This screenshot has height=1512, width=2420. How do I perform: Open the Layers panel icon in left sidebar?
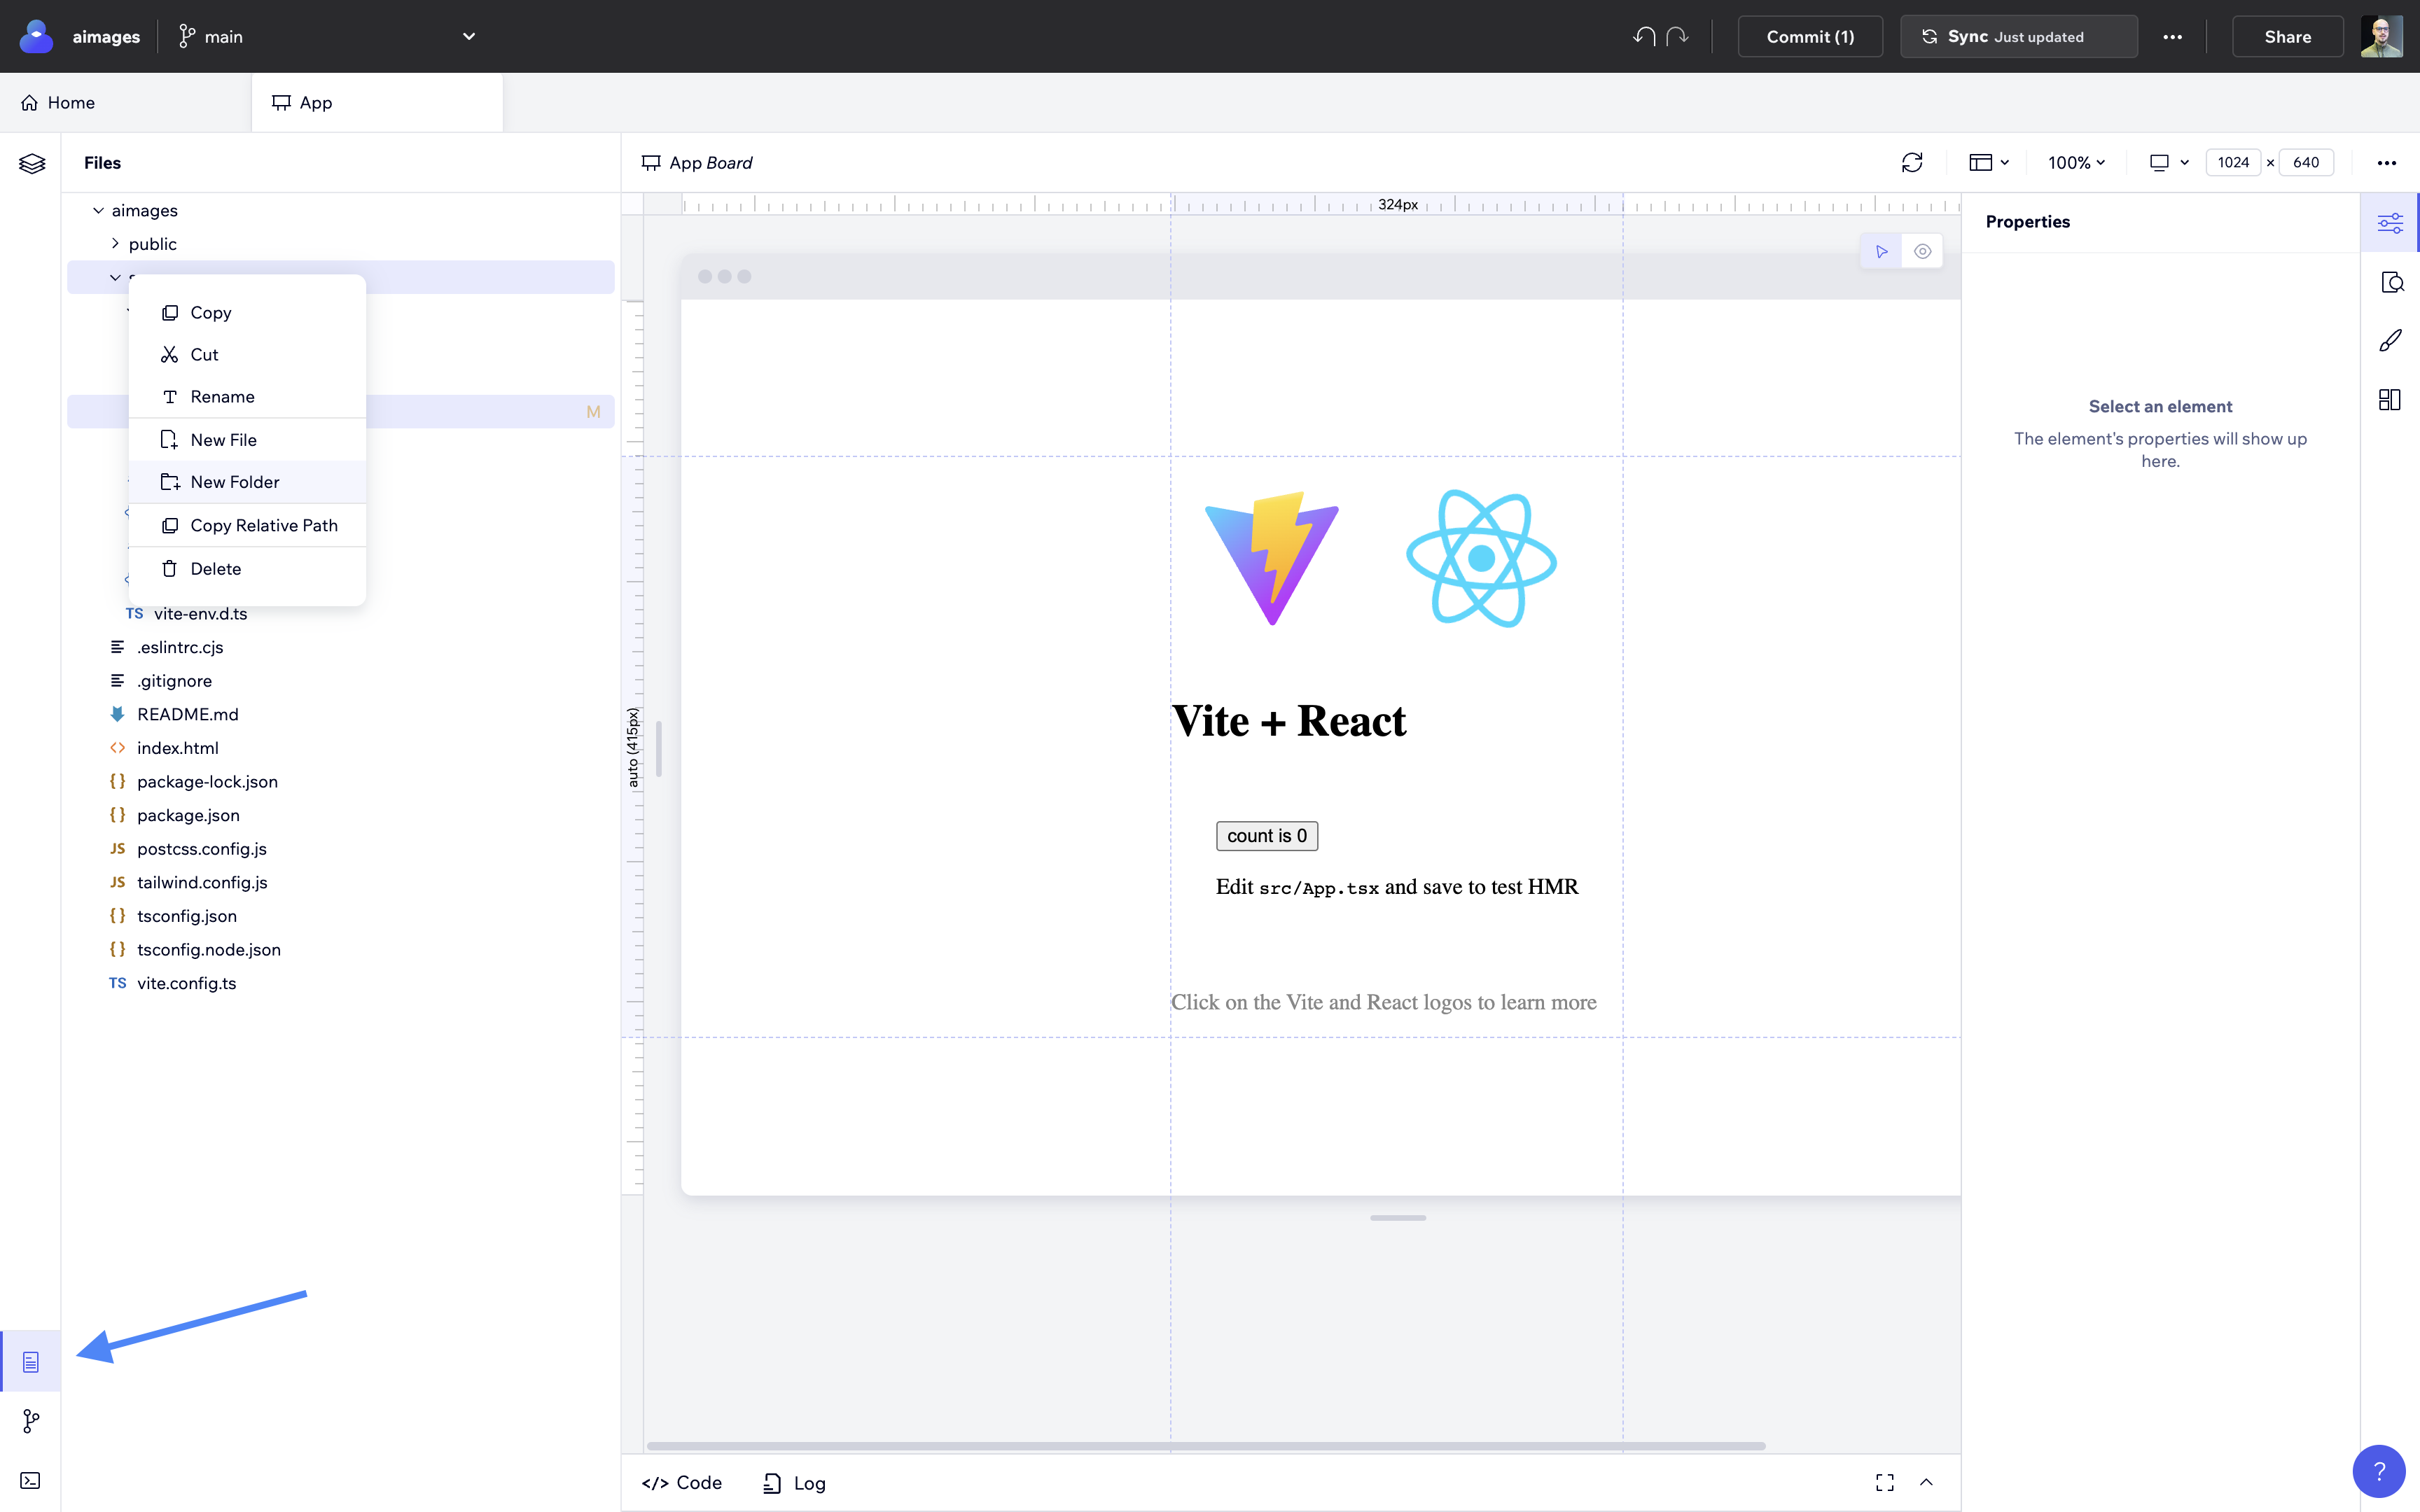pyautogui.click(x=32, y=163)
